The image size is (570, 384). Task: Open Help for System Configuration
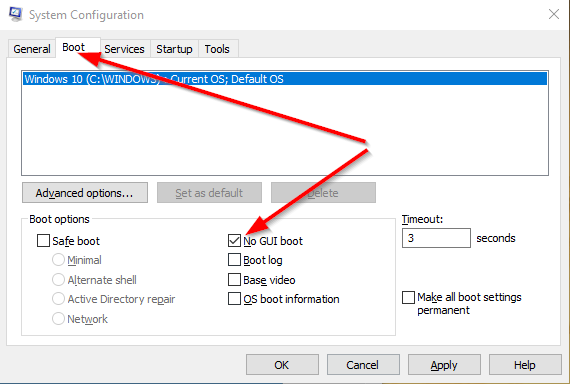[525, 365]
